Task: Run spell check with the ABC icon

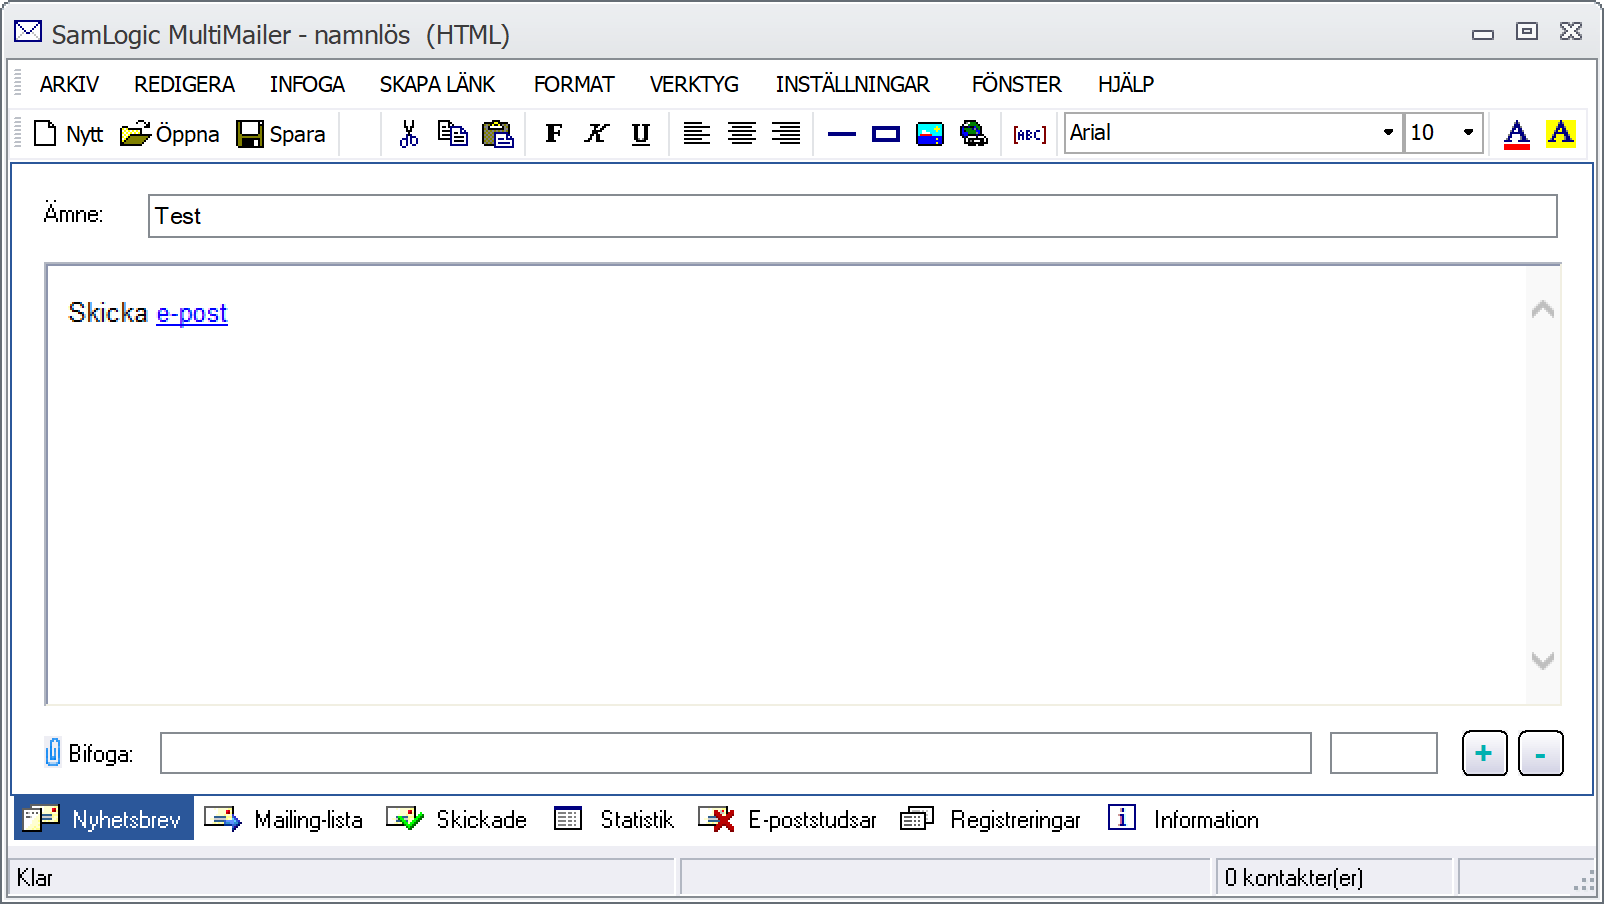Action: [x=1030, y=134]
